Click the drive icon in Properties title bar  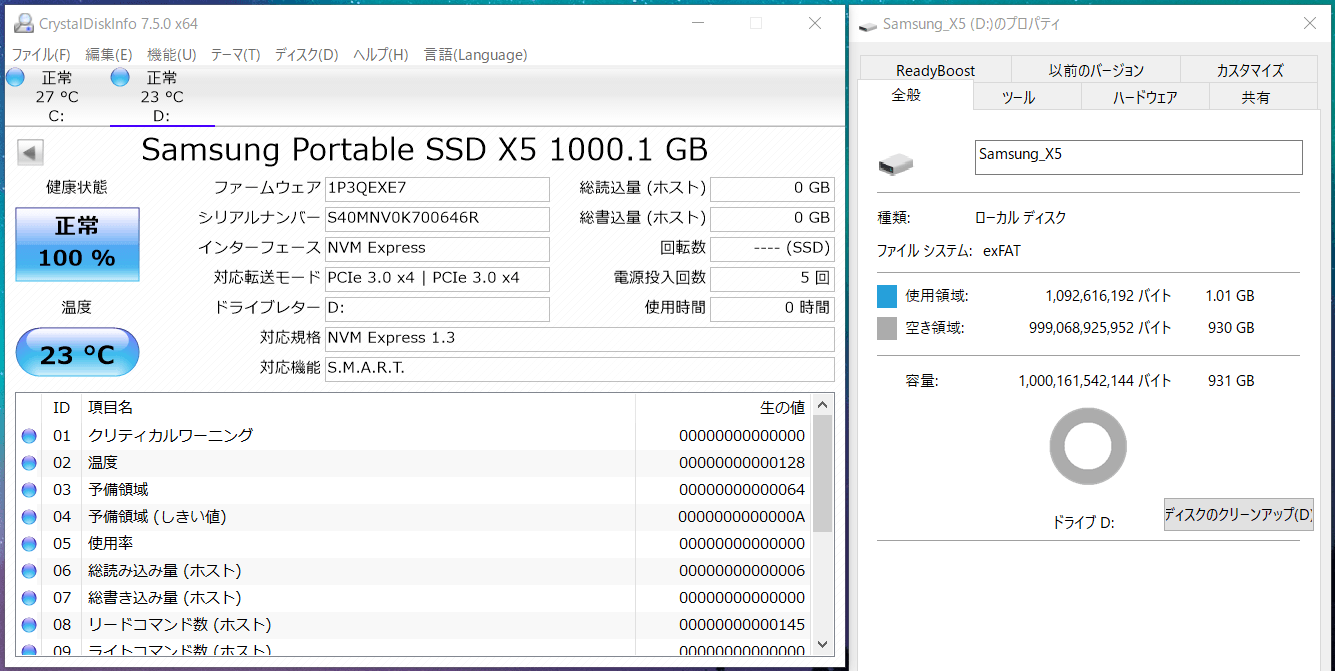coord(868,25)
